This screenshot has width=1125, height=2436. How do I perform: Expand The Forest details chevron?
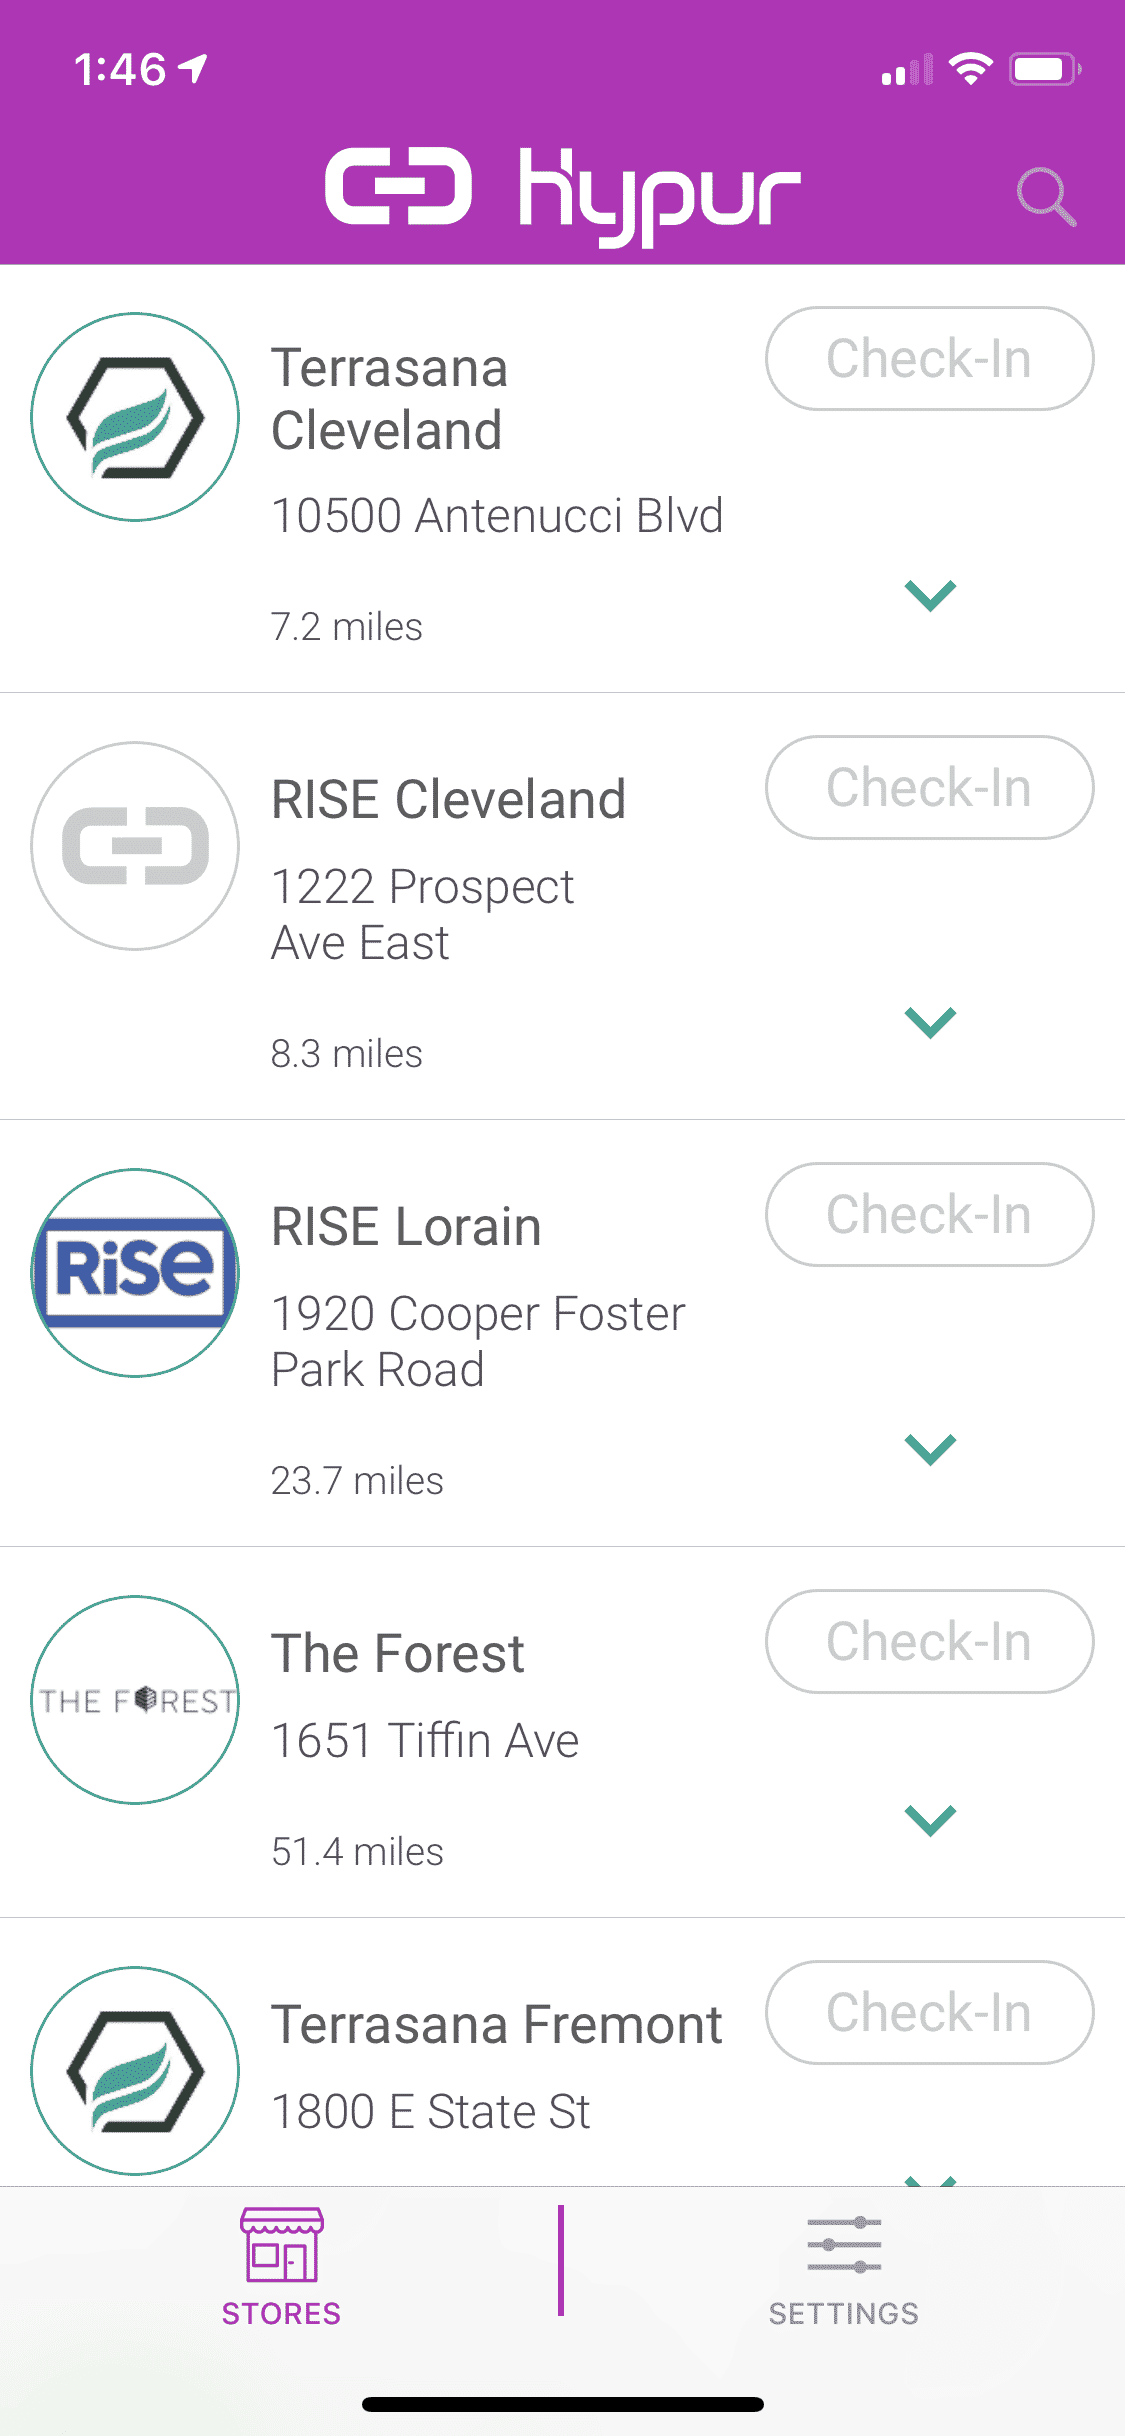(x=930, y=1820)
